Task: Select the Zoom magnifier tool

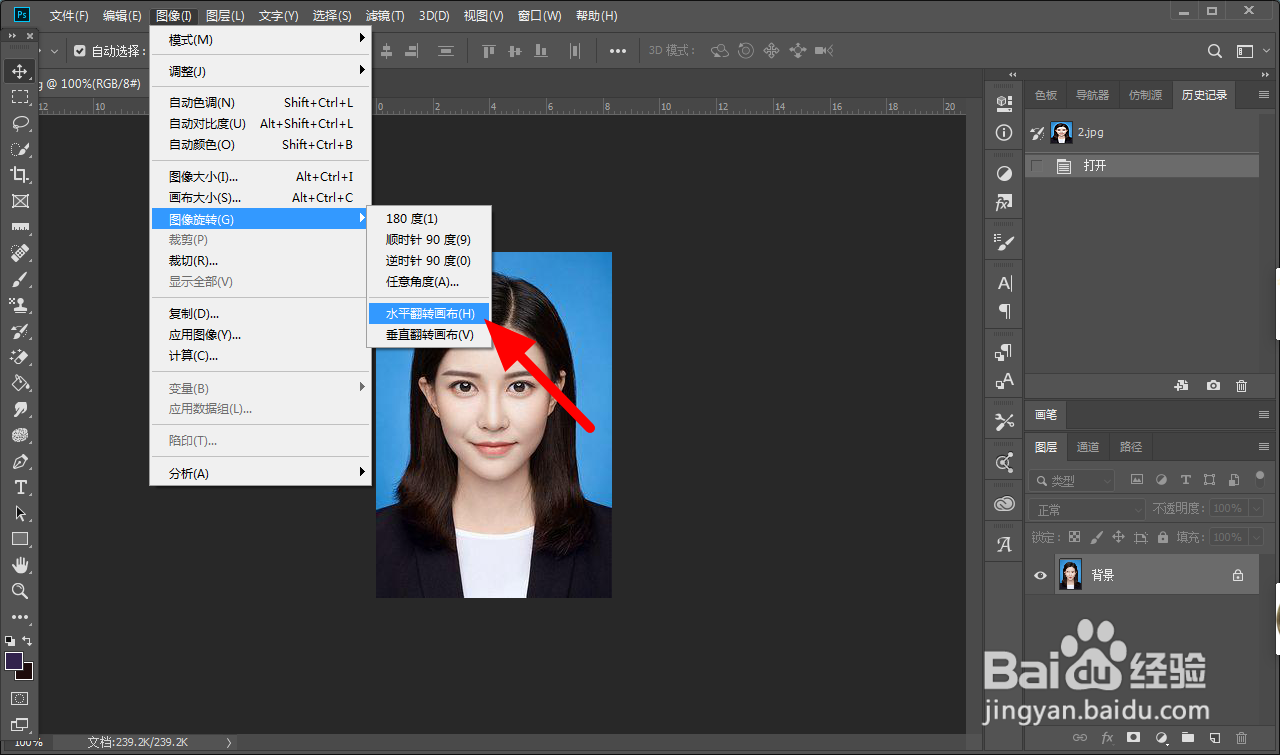Action: click(19, 591)
